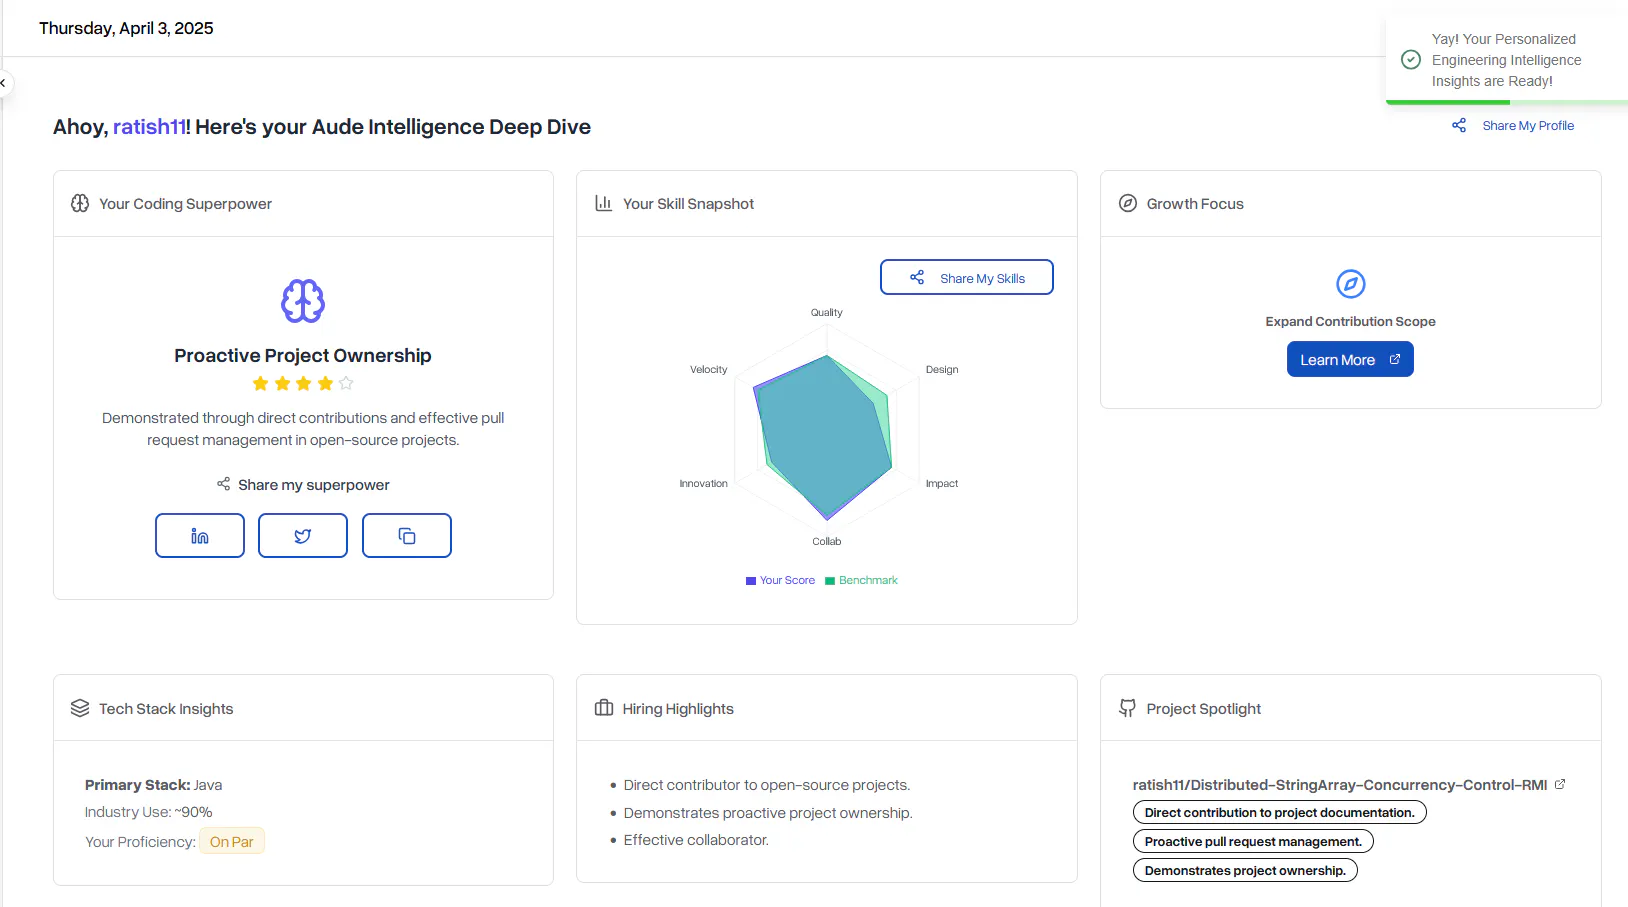The height and width of the screenshot is (907, 1628).
Task: Click the check circle icon in notification
Action: pos(1411,60)
